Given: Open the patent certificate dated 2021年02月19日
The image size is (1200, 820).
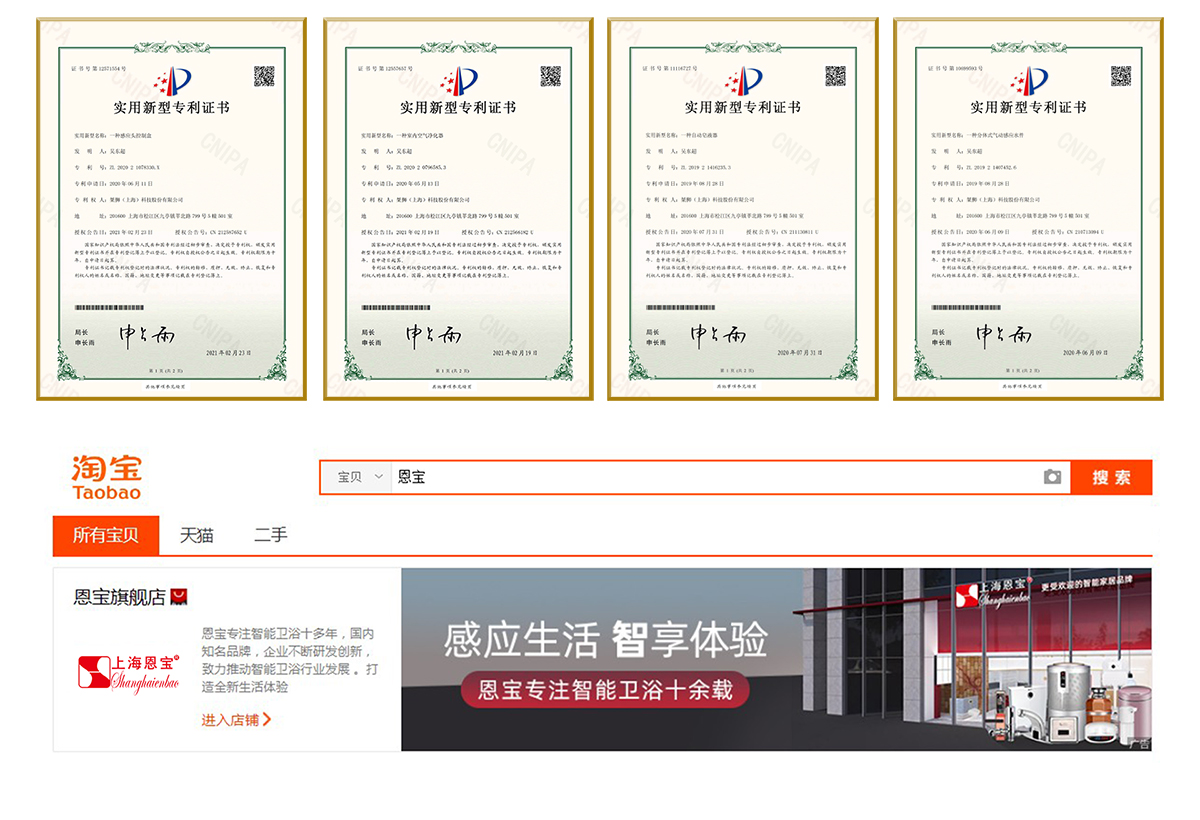Looking at the screenshot, I should pos(458,209).
